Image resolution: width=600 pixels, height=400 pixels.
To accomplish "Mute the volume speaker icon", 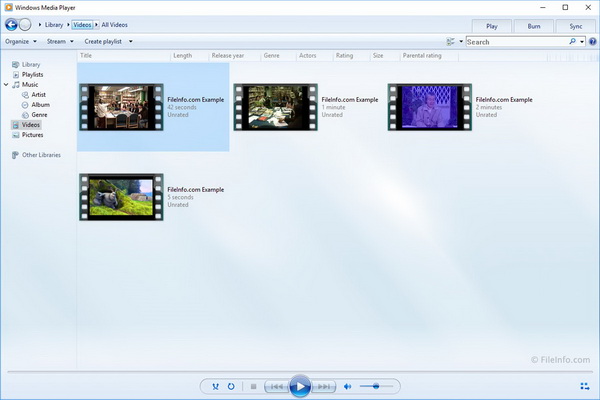I will 348,386.
